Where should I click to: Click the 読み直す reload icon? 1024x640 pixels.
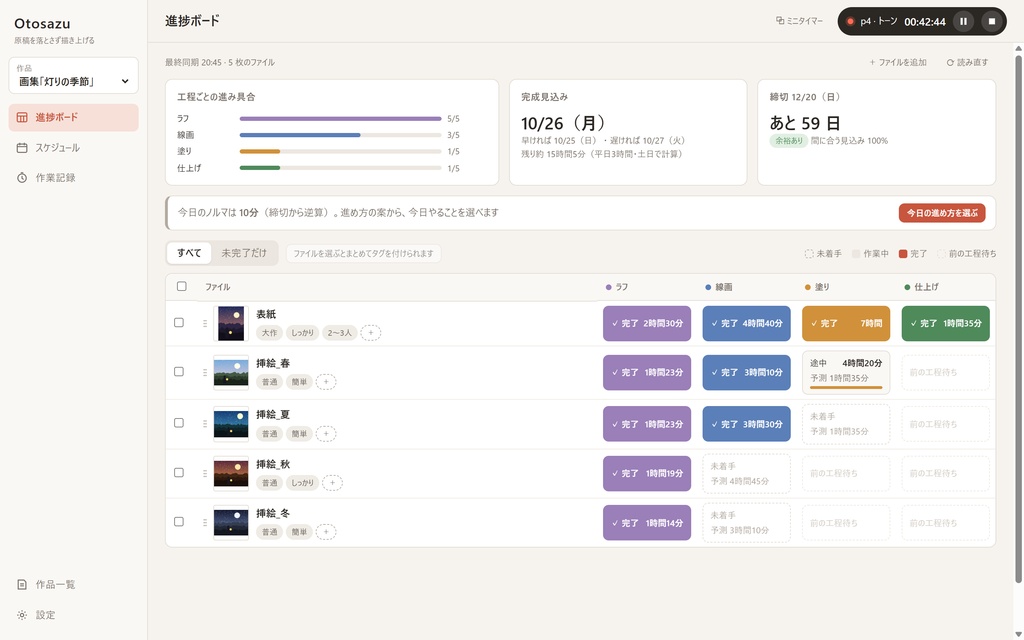pyautogui.click(x=950, y=63)
